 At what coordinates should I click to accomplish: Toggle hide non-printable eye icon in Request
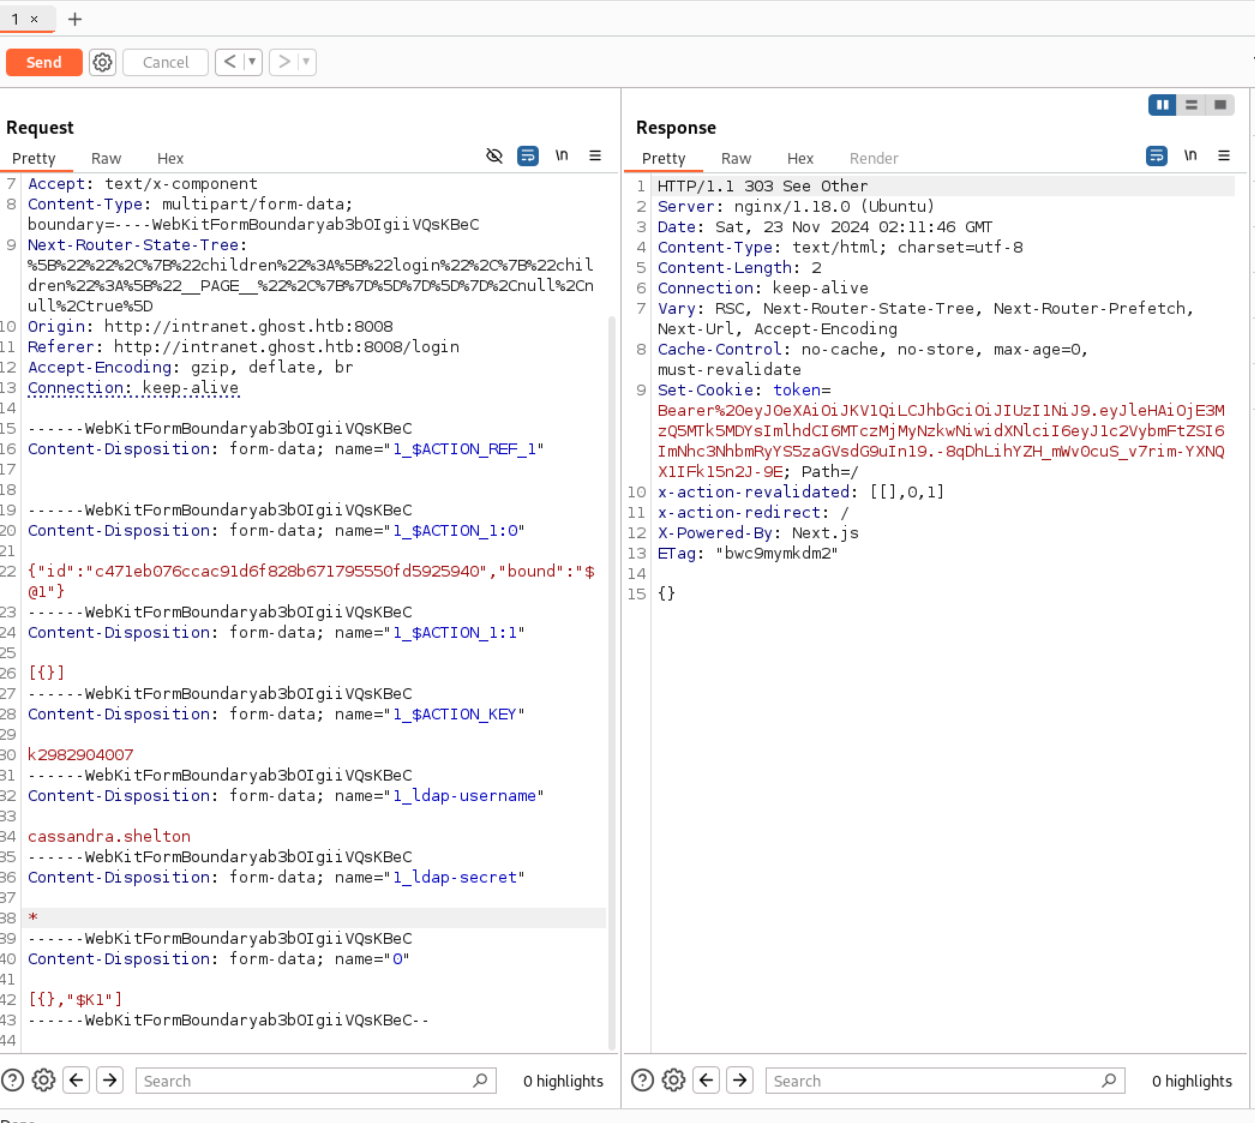click(494, 156)
